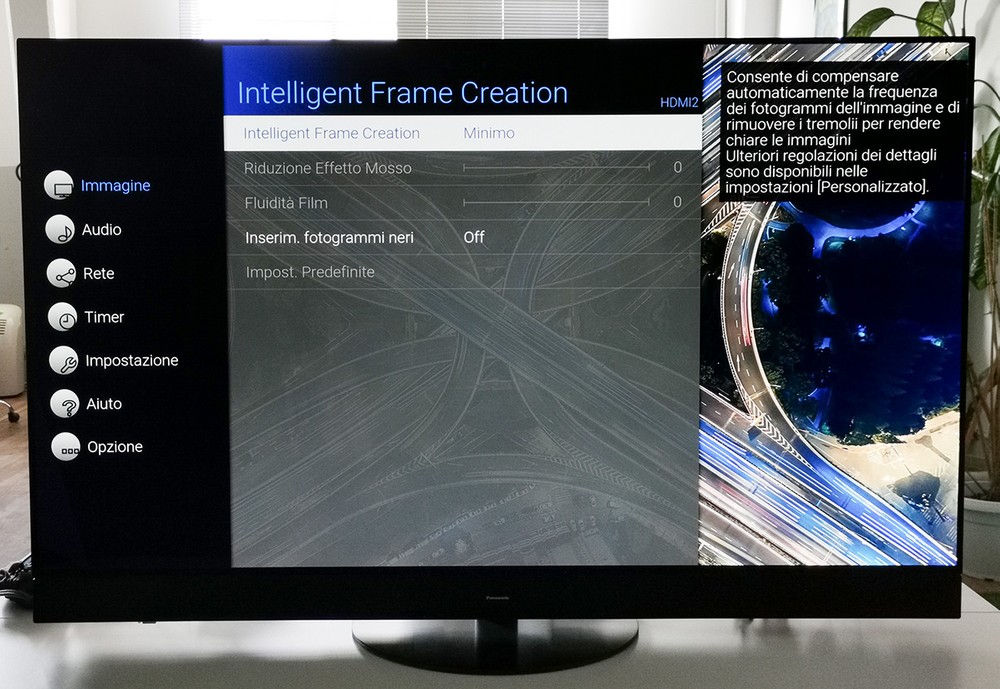Select the Inserim. fotogrammi neri label
The image size is (1000, 689).
(x=329, y=238)
